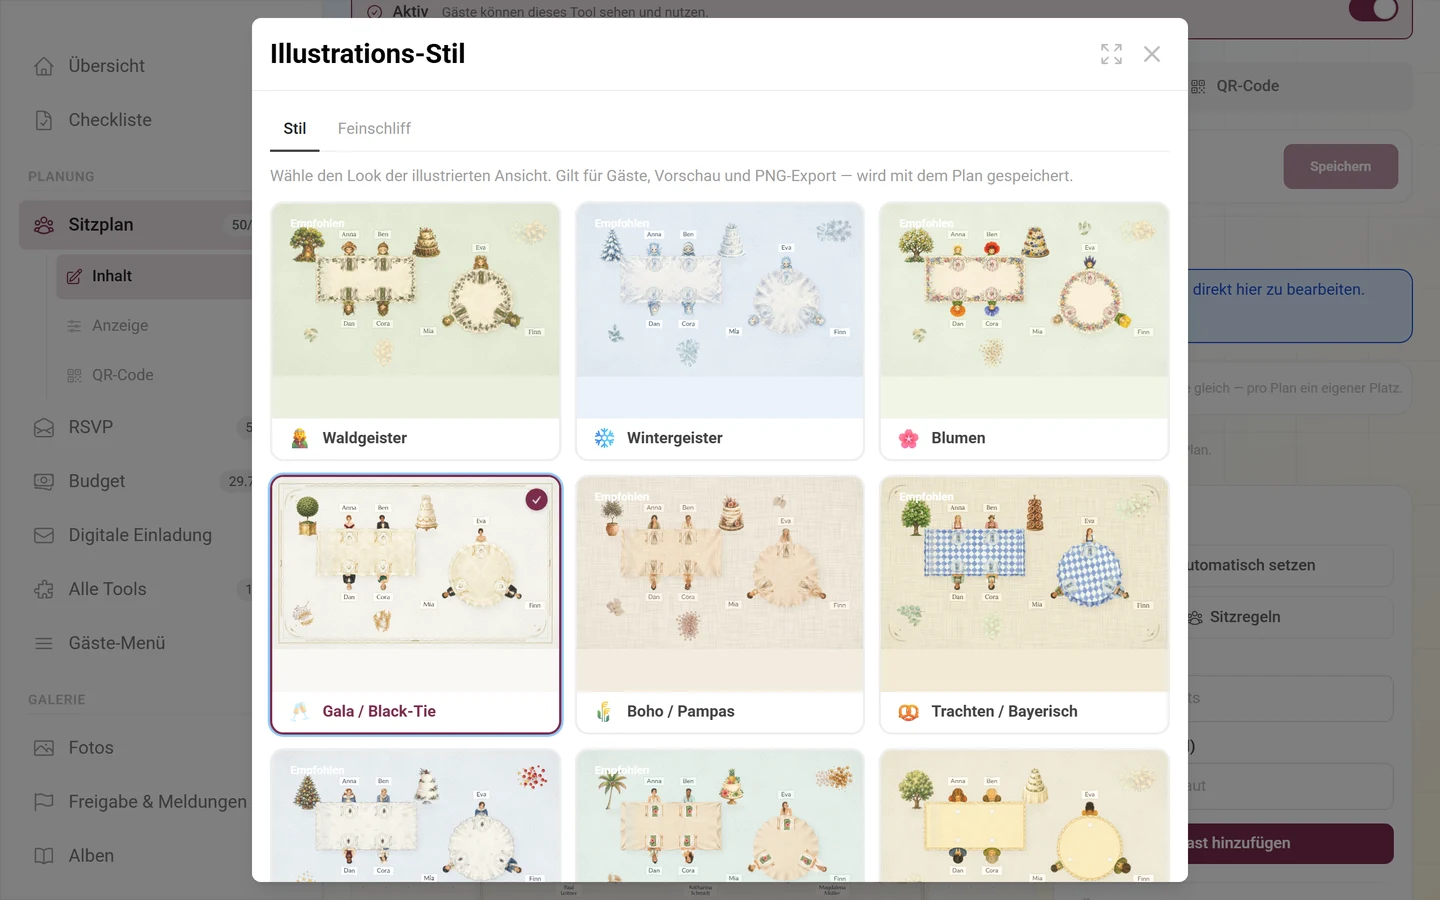Choose the Boho / Pampas style

720,604
